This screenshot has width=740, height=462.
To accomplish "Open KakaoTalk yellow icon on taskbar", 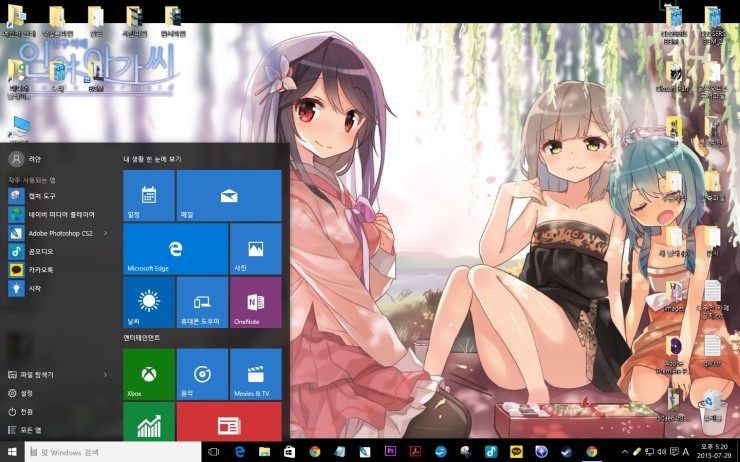I will click(x=516, y=452).
